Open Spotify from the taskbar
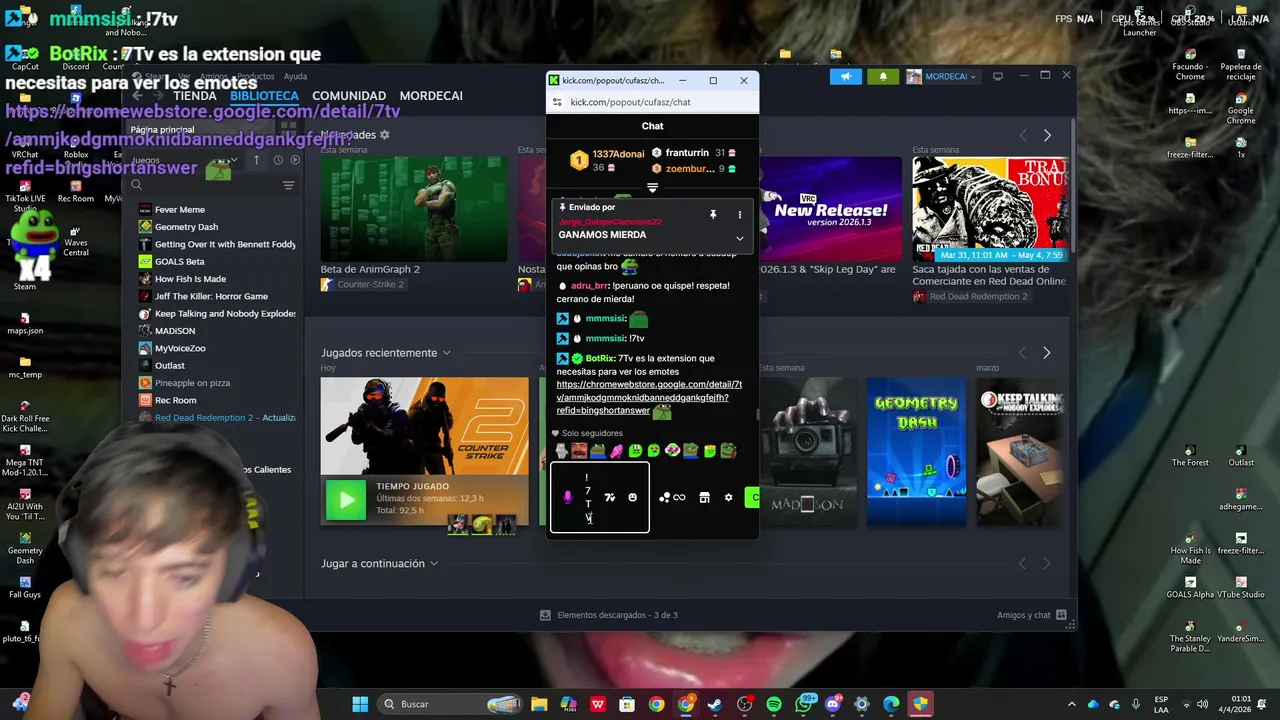This screenshot has height=720, width=1280. 774,704
